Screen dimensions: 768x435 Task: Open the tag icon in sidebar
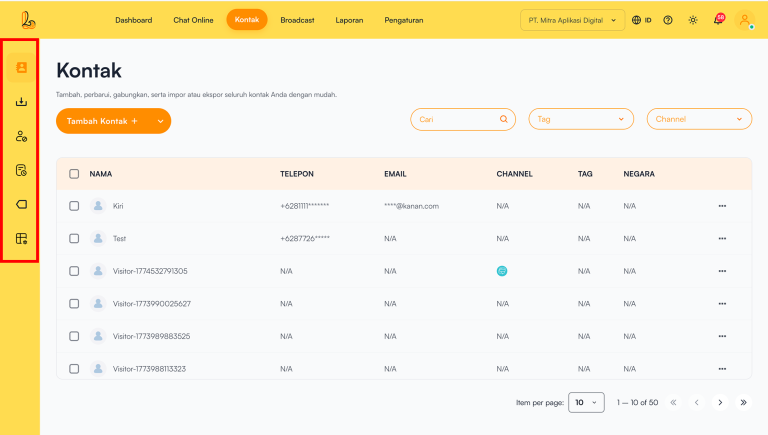pos(21,204)
